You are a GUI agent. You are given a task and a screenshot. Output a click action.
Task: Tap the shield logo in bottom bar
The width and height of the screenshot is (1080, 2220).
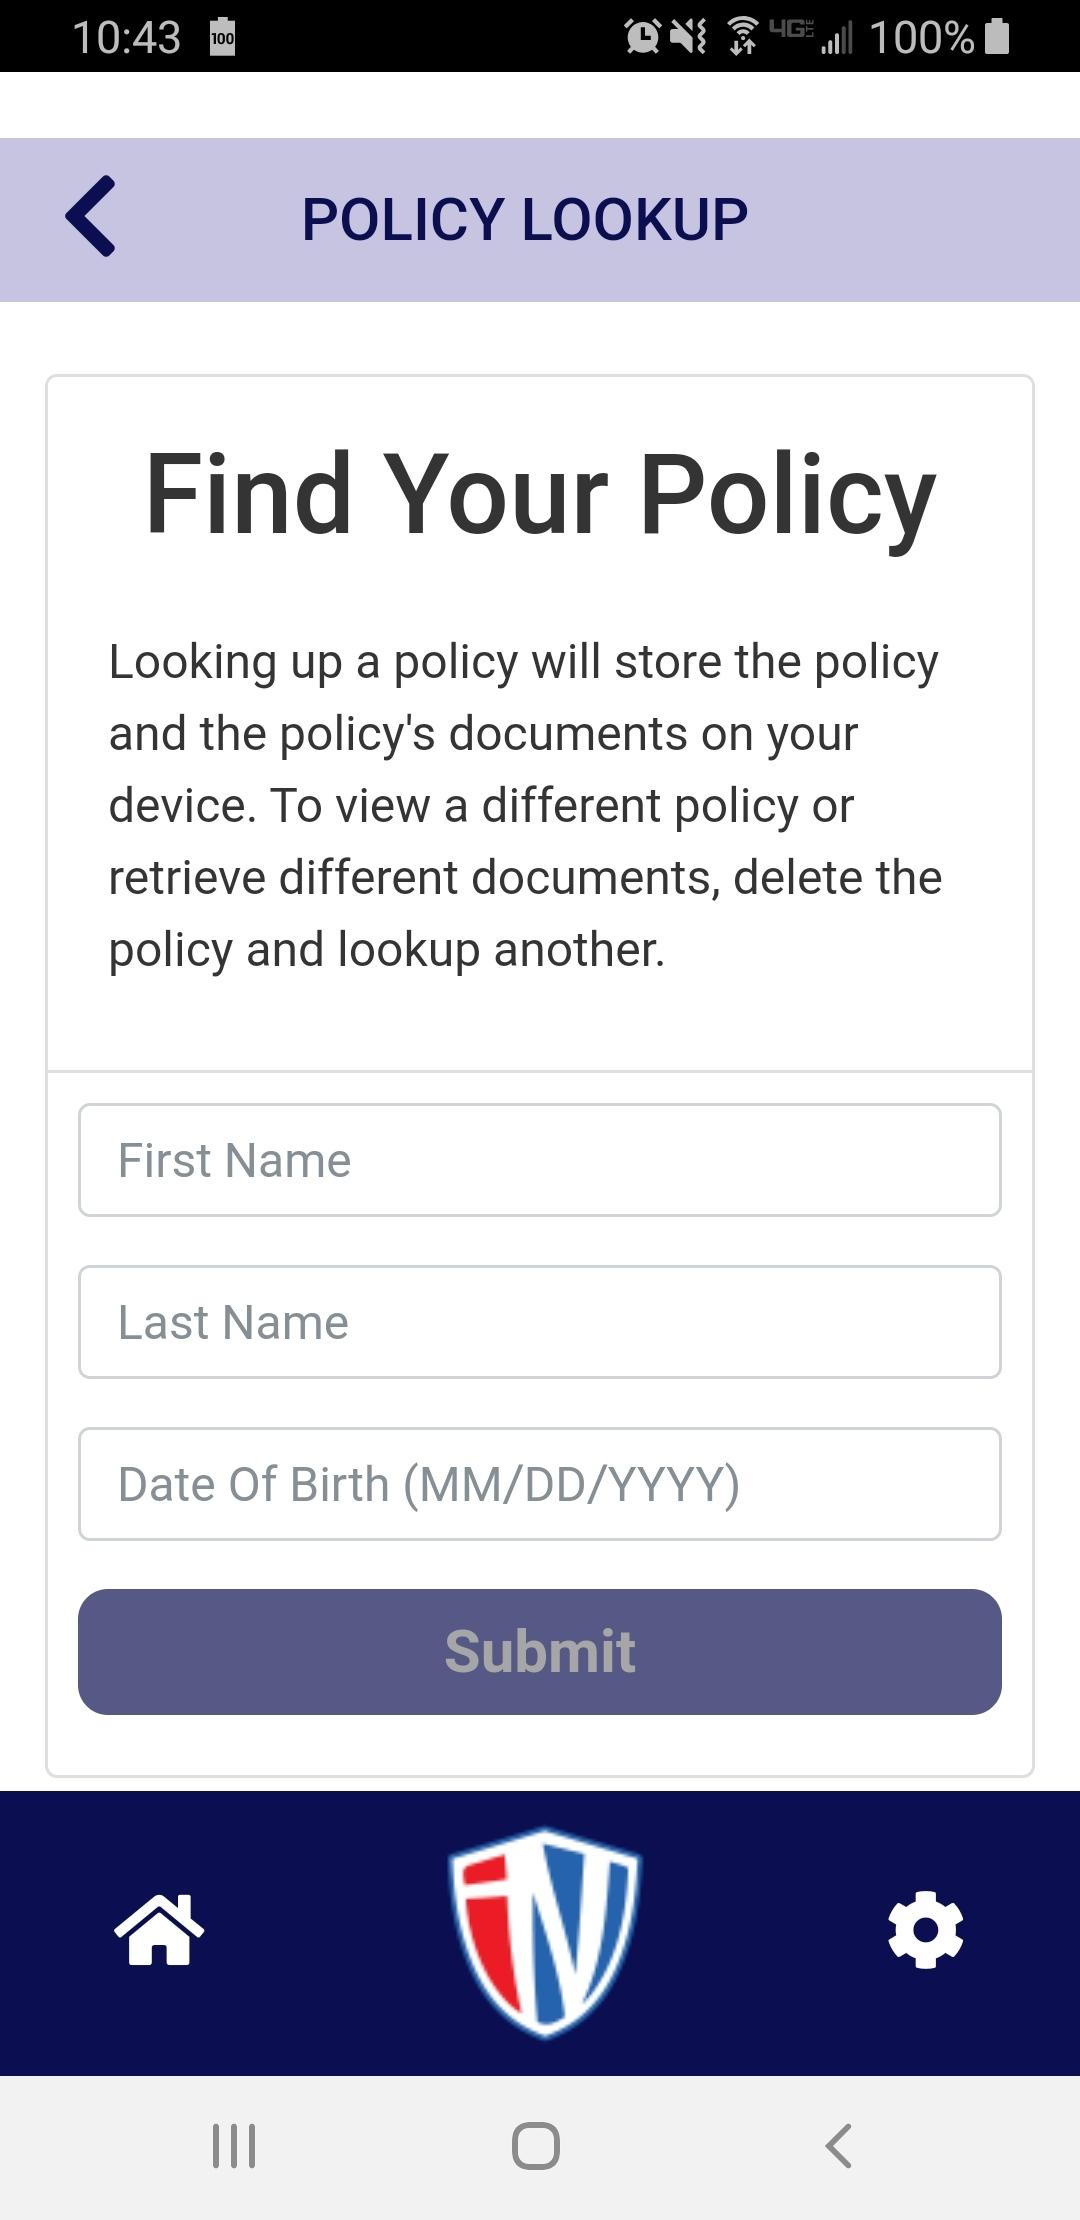(x=545, y=1932)
